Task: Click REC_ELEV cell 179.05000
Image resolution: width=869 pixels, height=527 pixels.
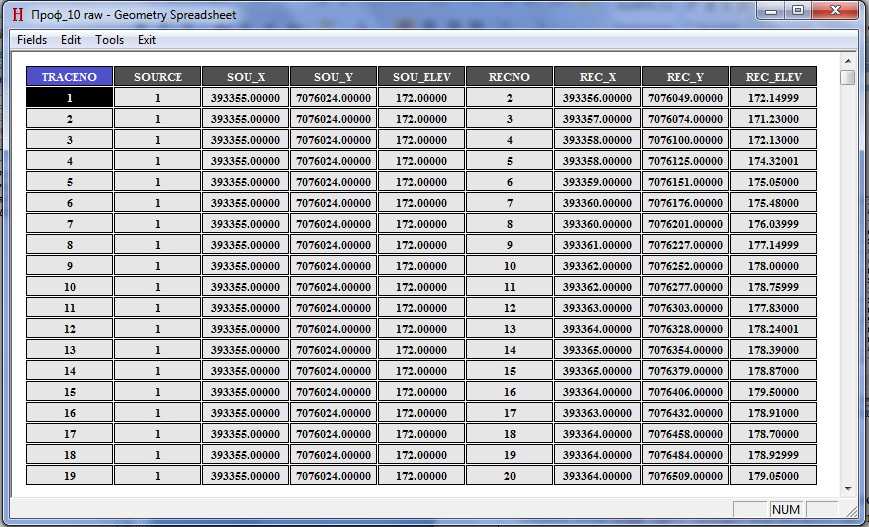Action: click(x=774, y=475)
